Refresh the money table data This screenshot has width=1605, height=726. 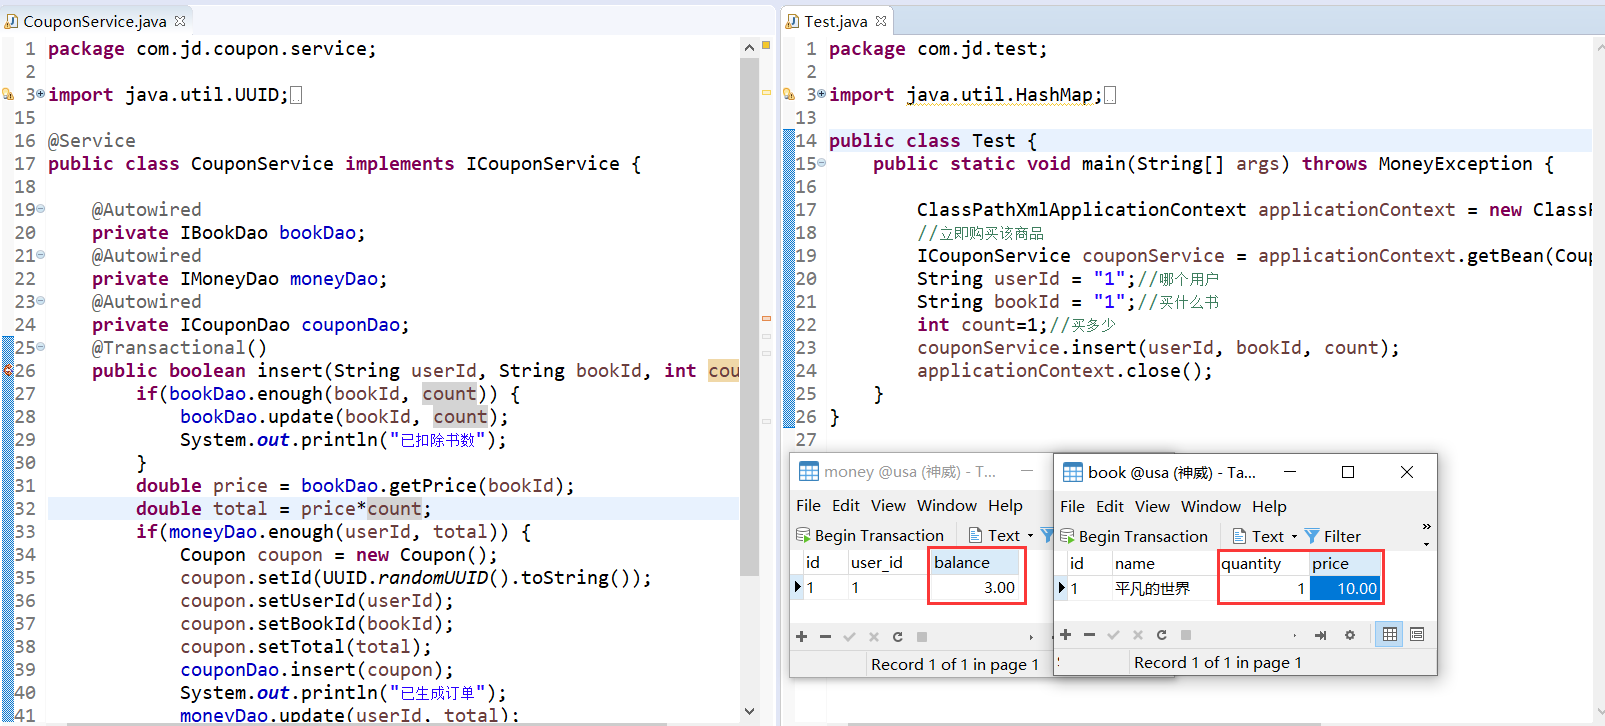898,637
